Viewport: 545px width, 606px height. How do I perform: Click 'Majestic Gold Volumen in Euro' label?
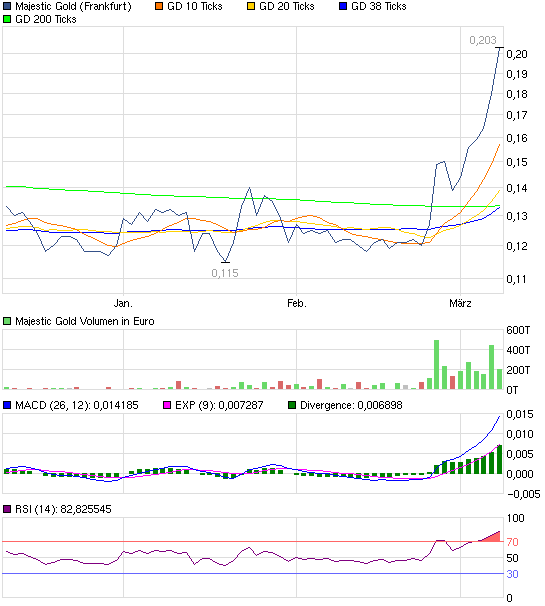click(85, 321)
